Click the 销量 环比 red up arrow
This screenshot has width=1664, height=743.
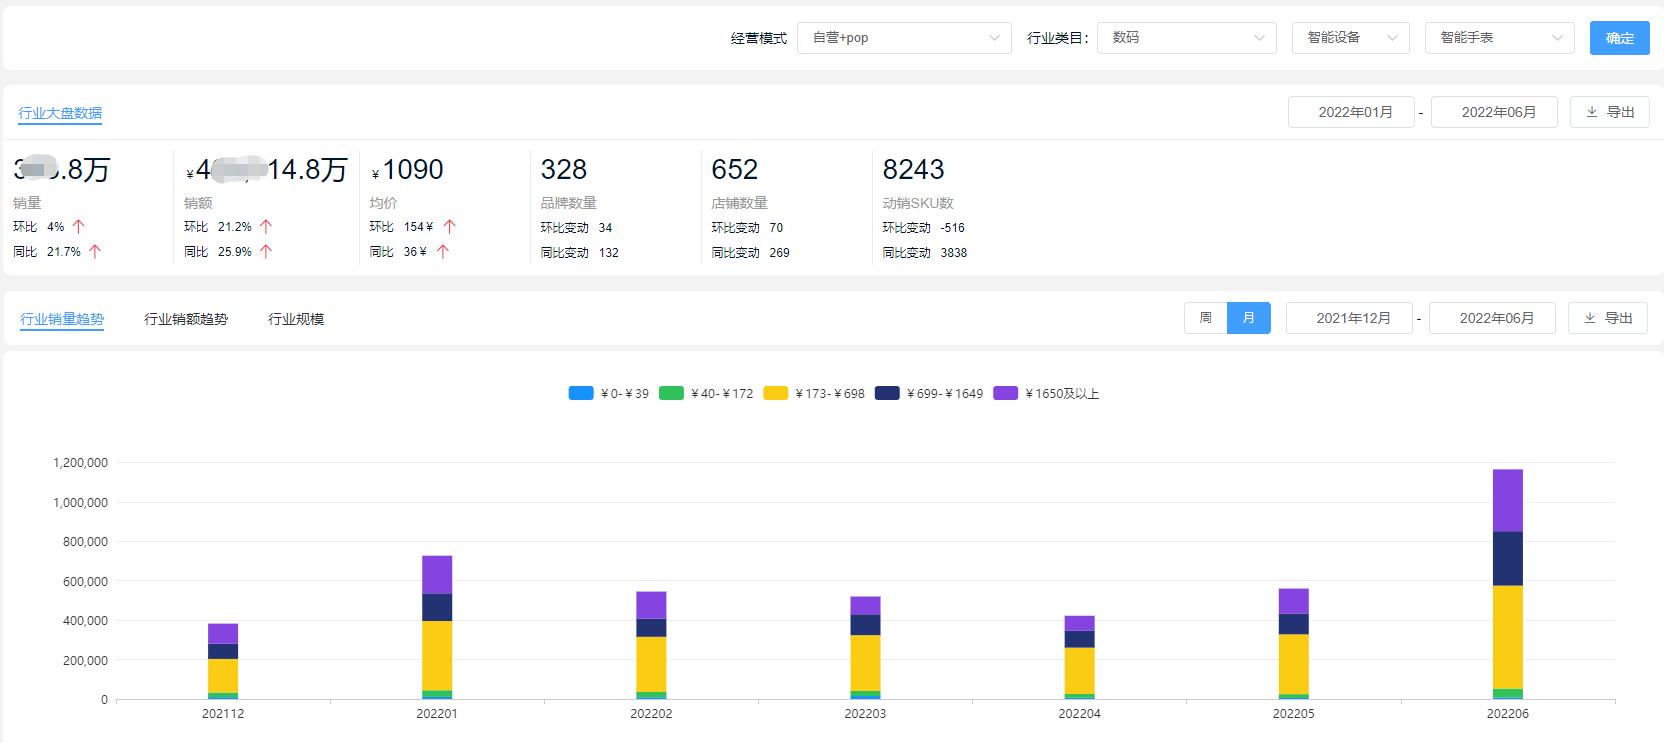coord(78,227)
